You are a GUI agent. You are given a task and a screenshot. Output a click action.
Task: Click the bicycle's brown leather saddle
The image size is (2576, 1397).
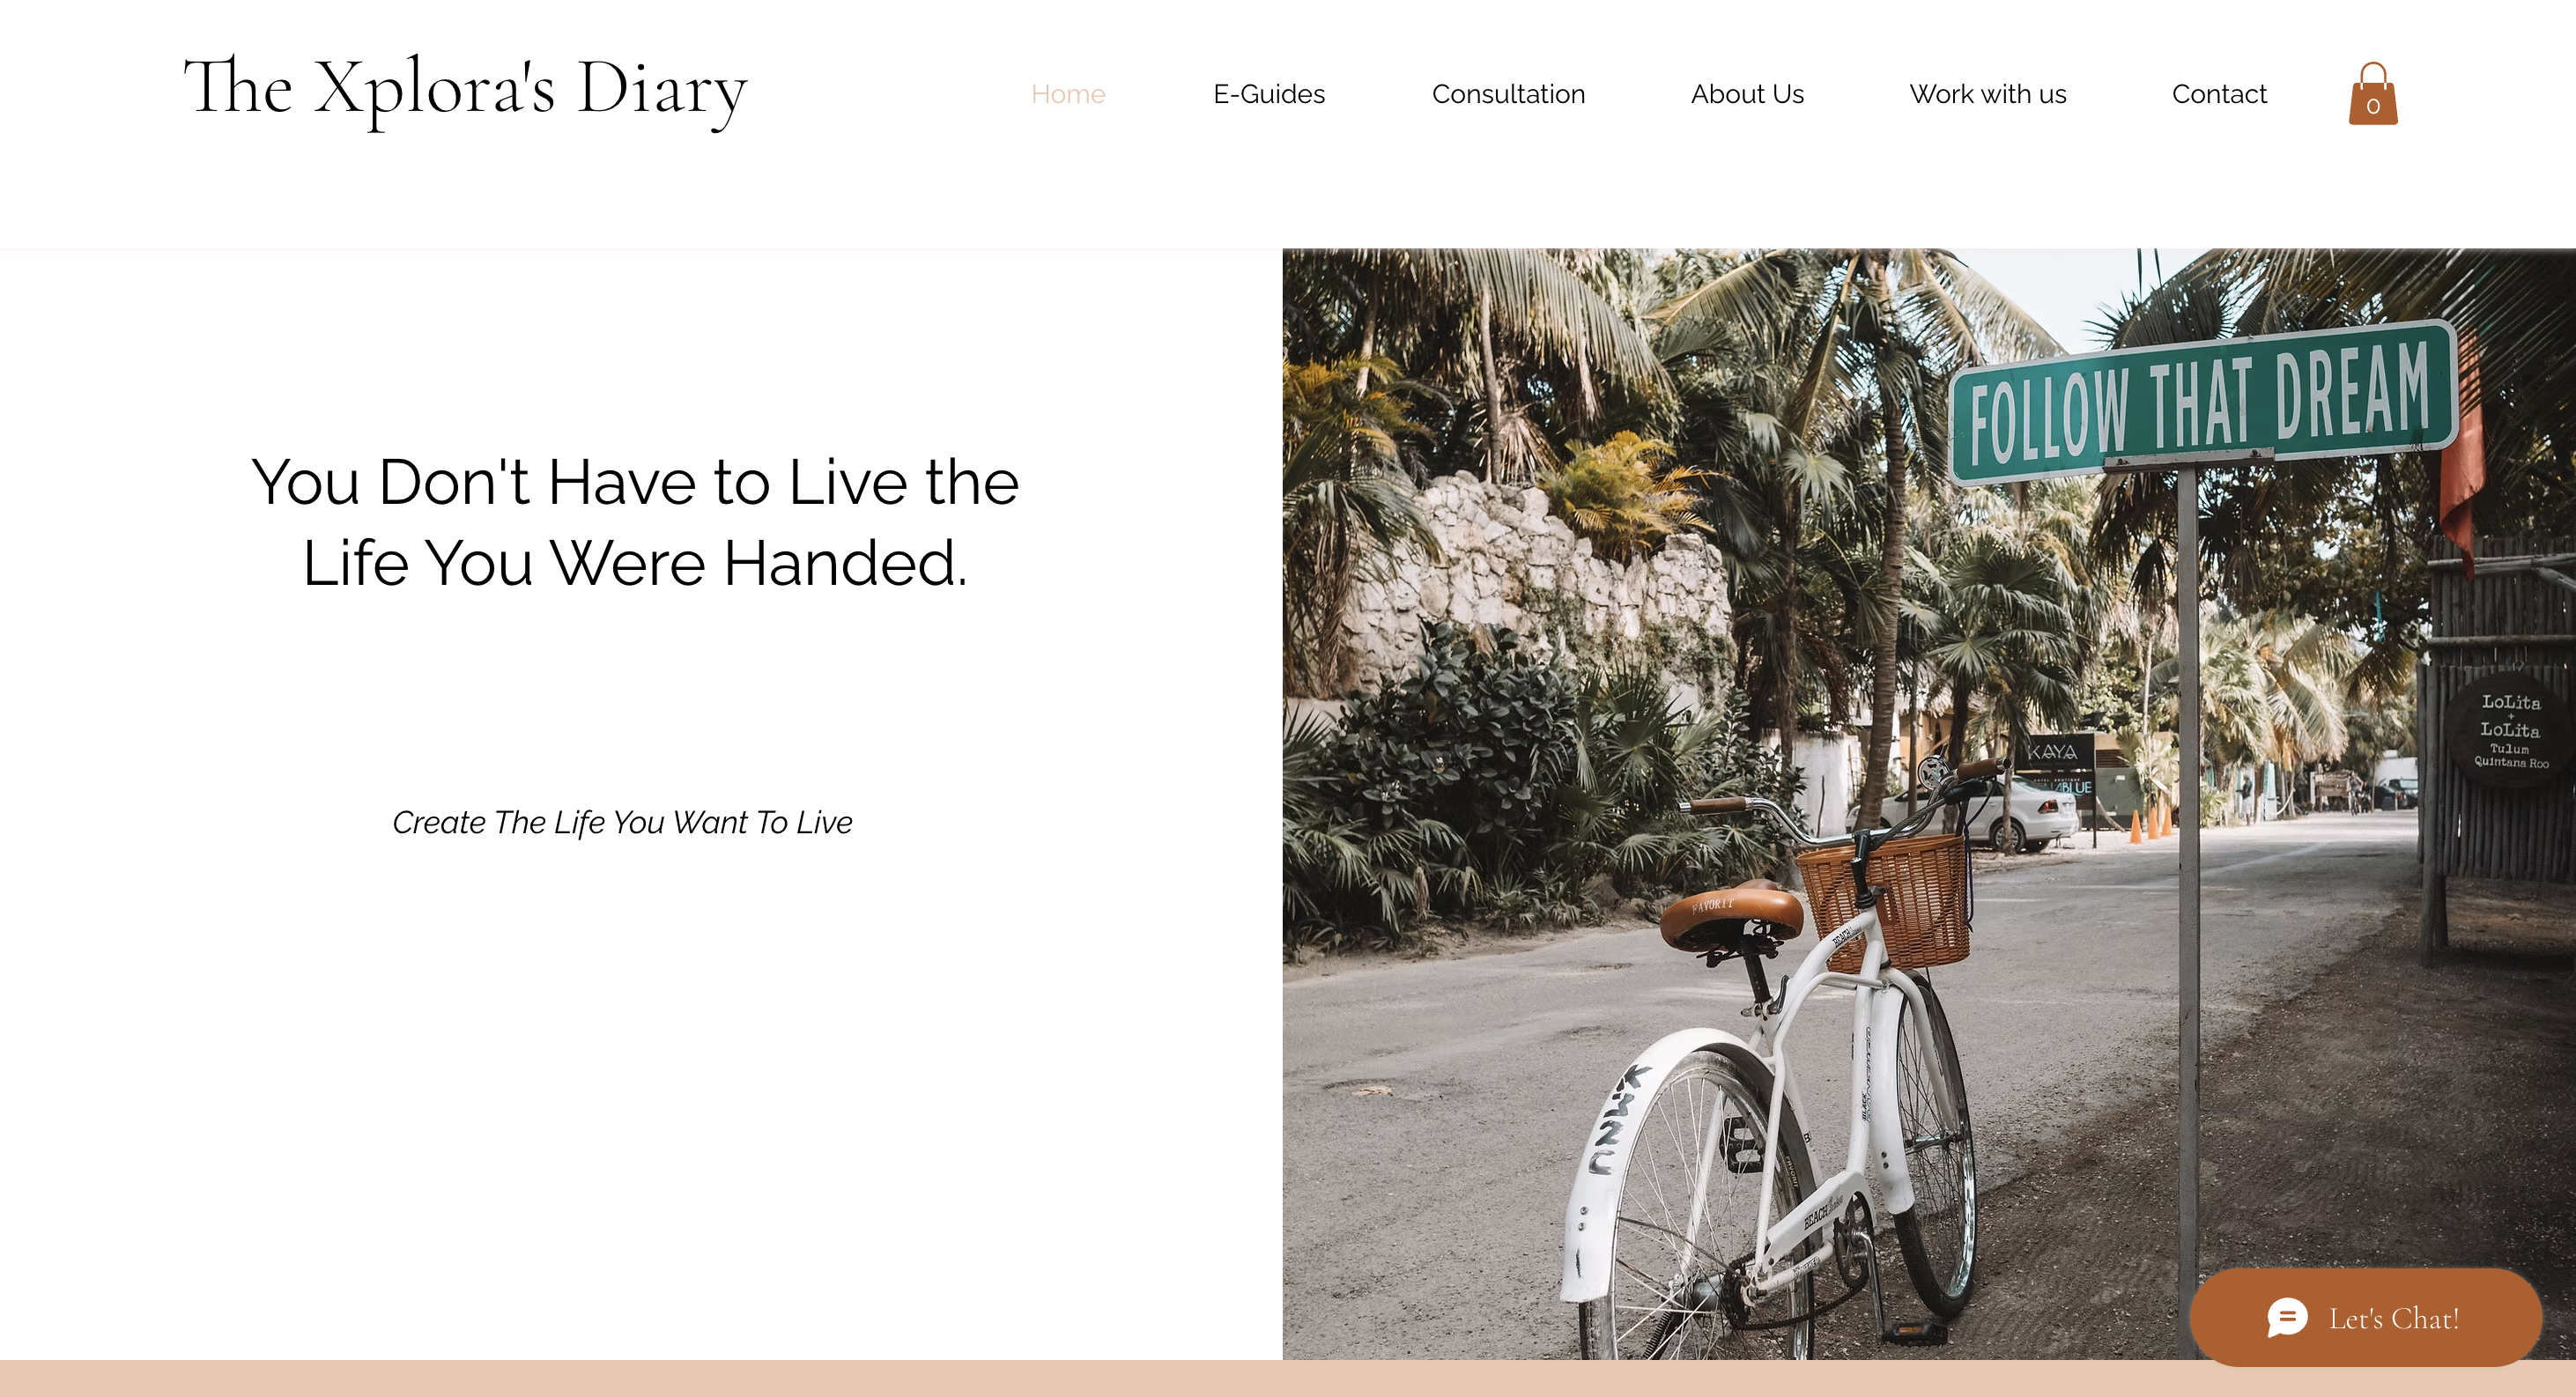coord(1730,912)
